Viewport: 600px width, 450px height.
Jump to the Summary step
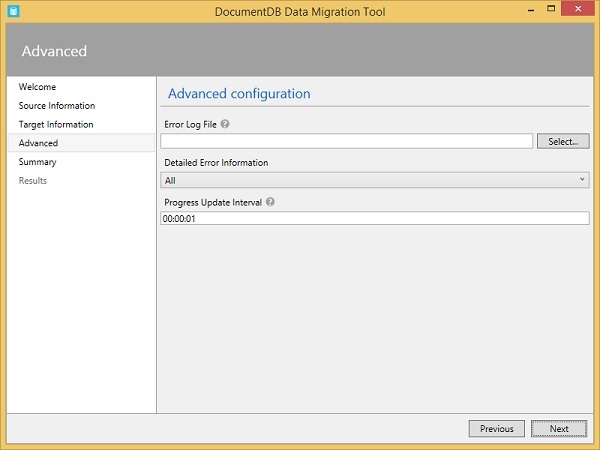pos(37,162)
